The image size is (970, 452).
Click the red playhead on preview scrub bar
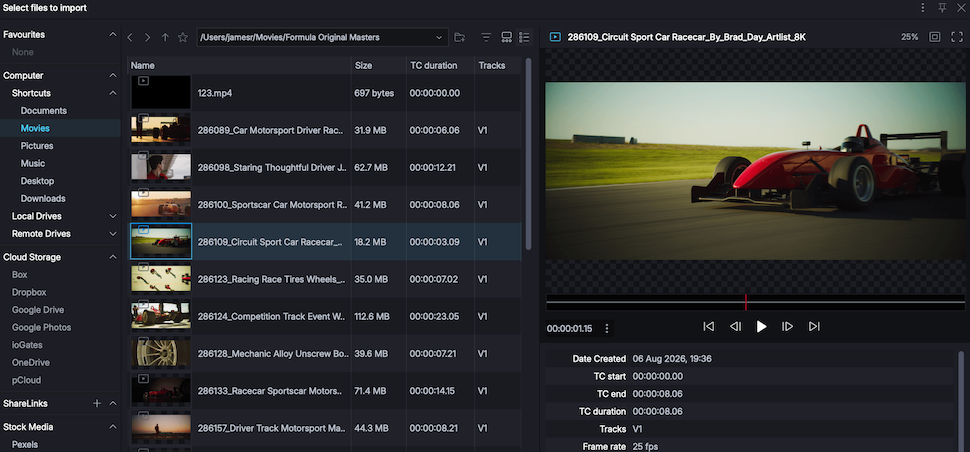pyautogui.click(x=745, y=302)
